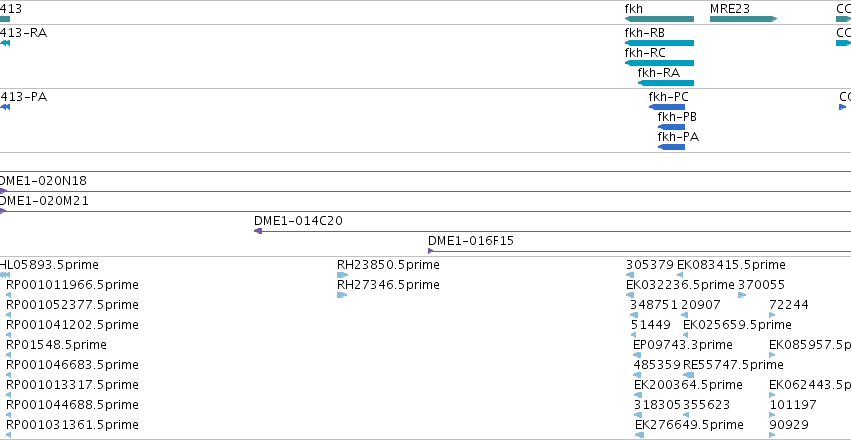Select the RP001052377.5prime label

click(72, 305)
